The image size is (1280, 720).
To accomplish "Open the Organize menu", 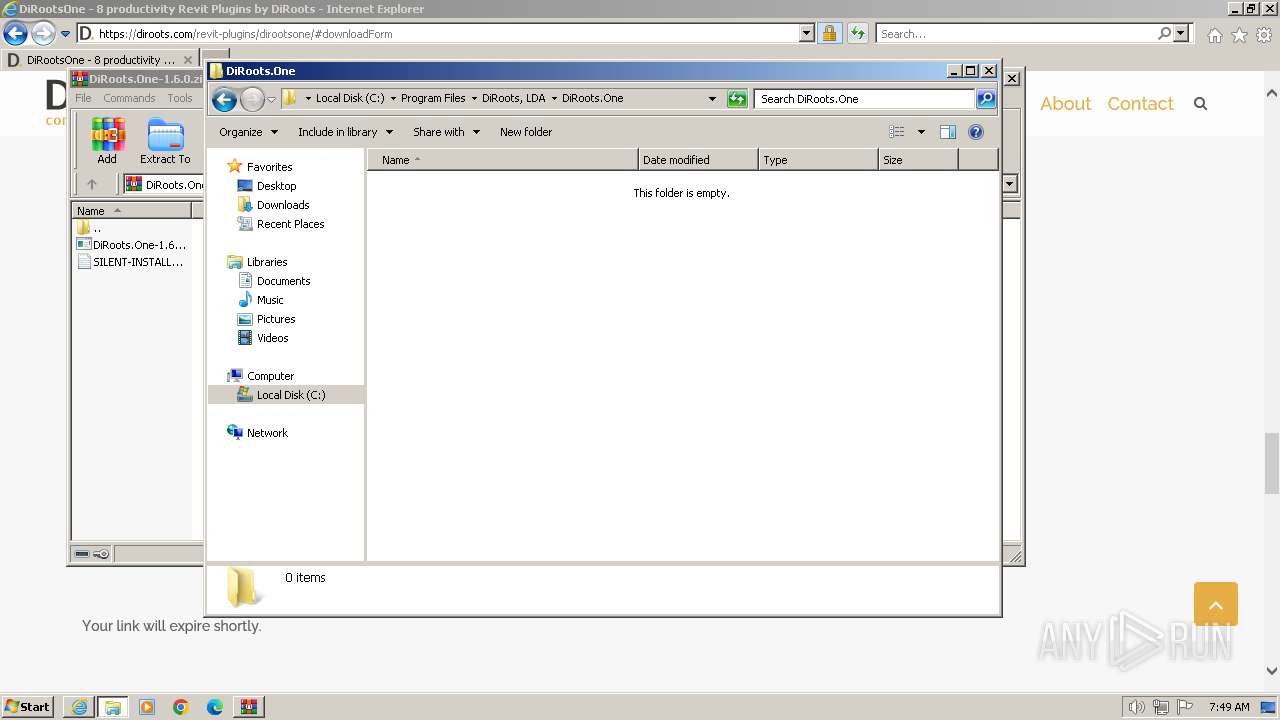I will pyautogui.click(x=247, y=132).
